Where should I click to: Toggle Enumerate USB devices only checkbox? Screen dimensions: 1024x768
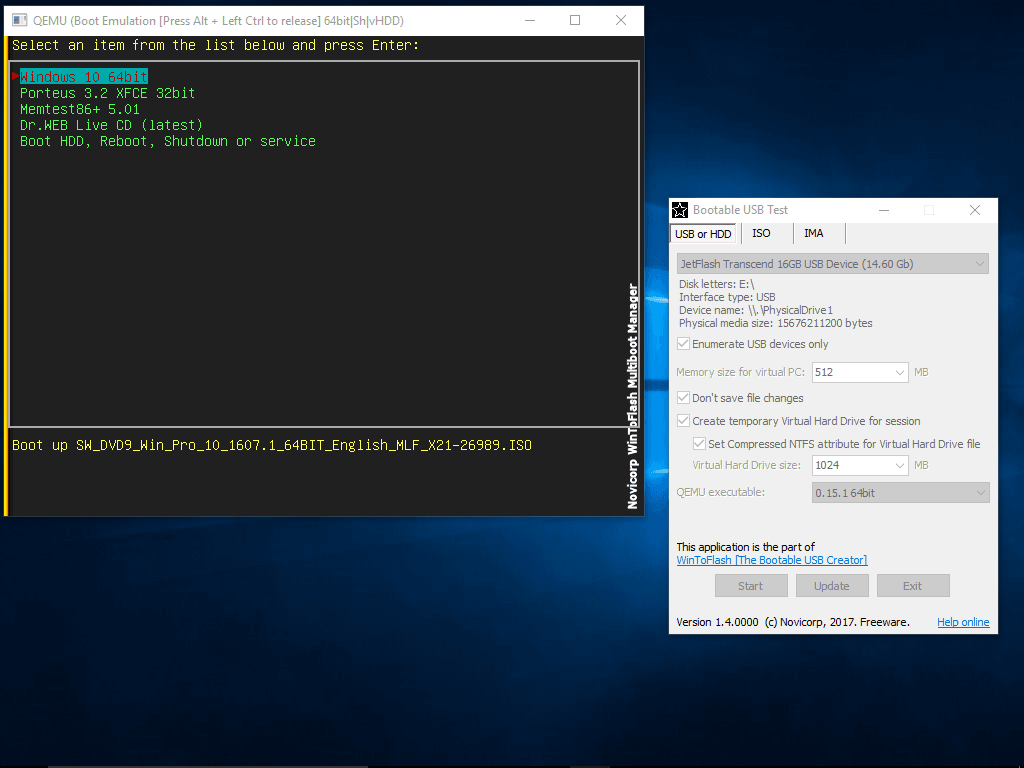683,344
